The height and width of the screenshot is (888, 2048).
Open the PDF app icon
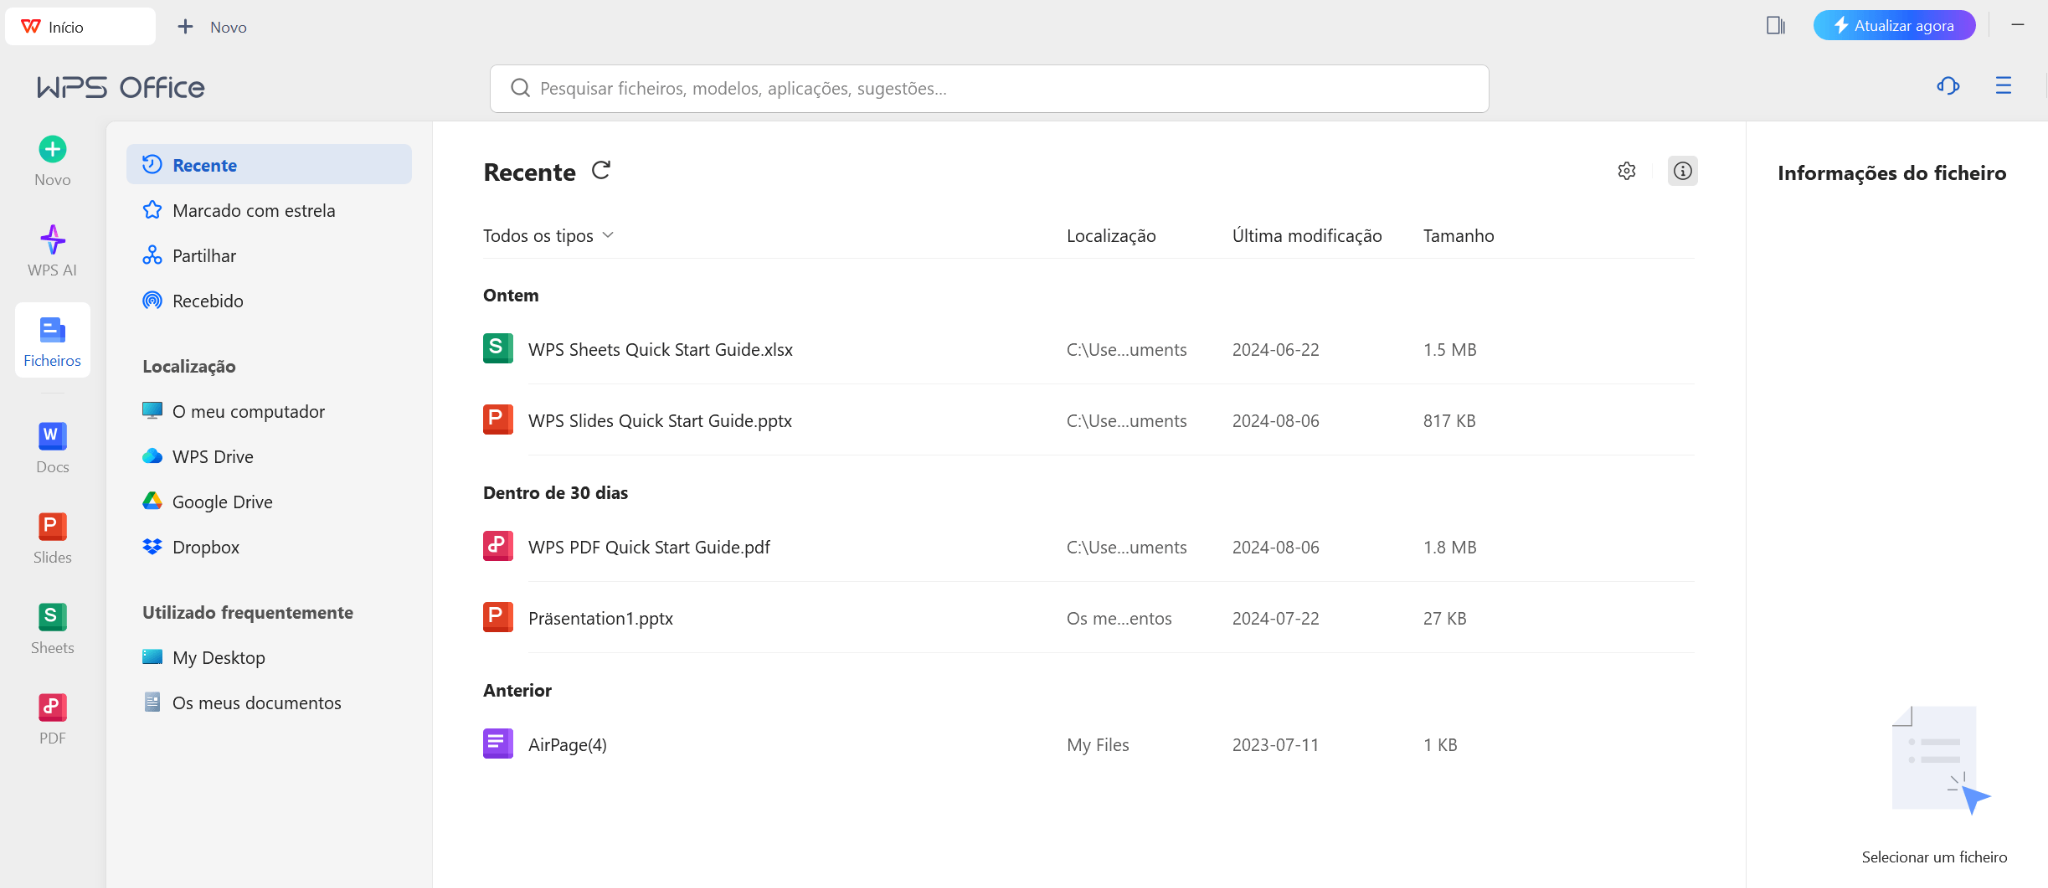click(52, 708)
